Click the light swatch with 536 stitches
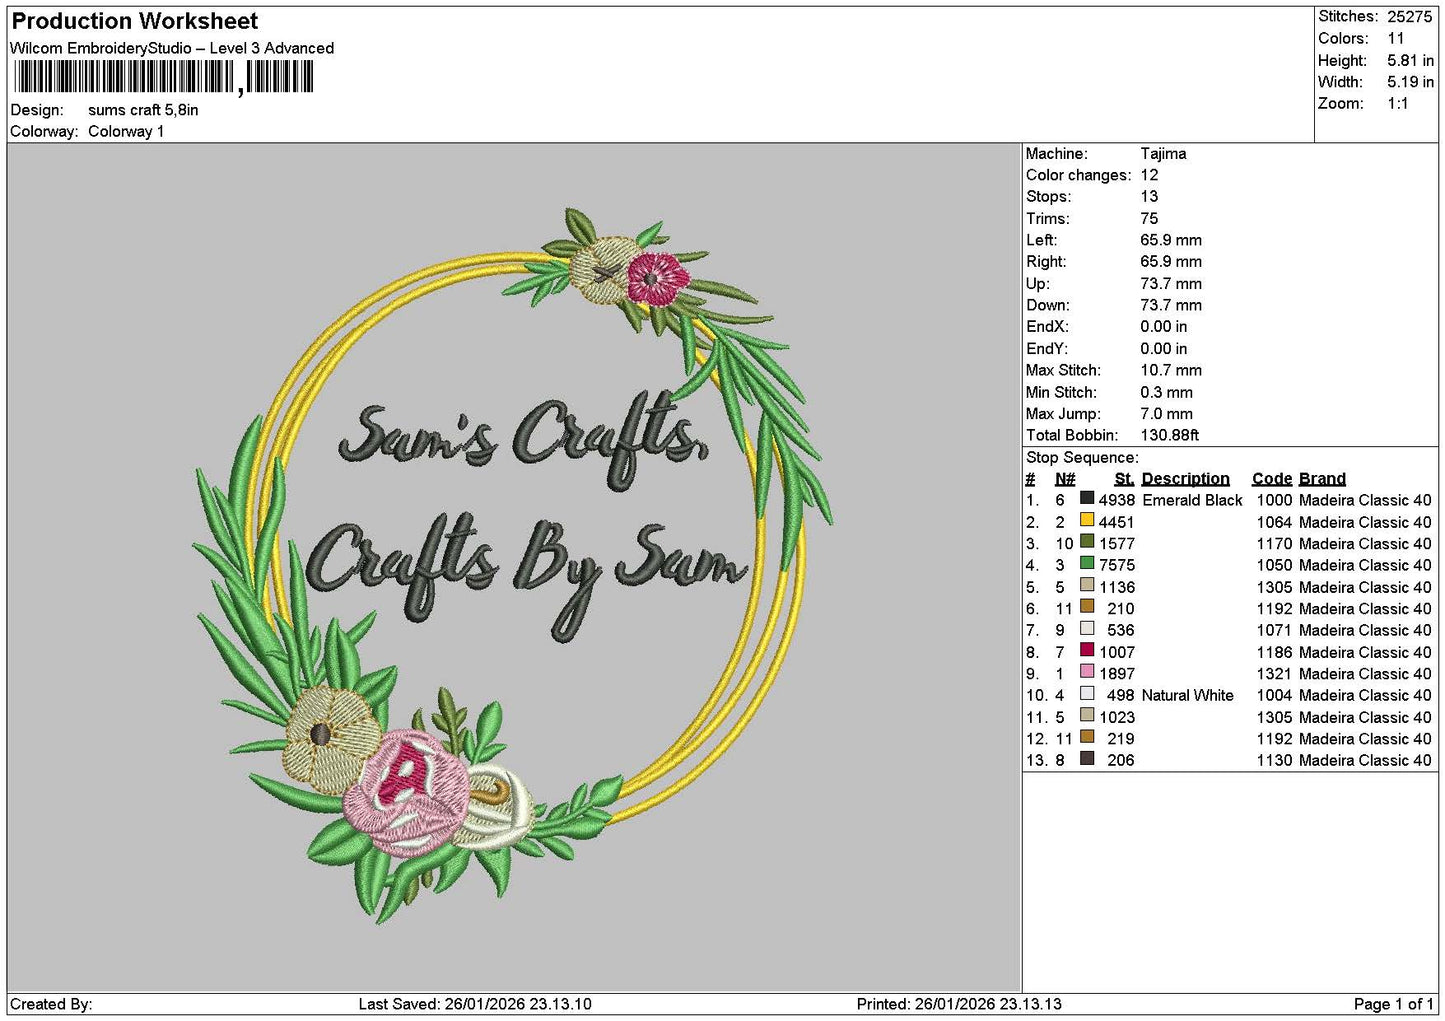1445x1021 pixels. [x=1087, y=628]
